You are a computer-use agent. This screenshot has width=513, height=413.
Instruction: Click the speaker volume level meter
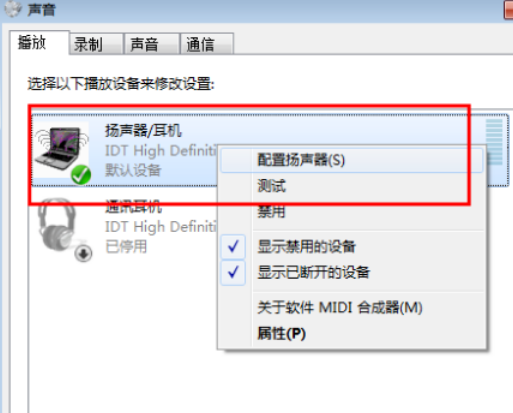click(494, 142)
